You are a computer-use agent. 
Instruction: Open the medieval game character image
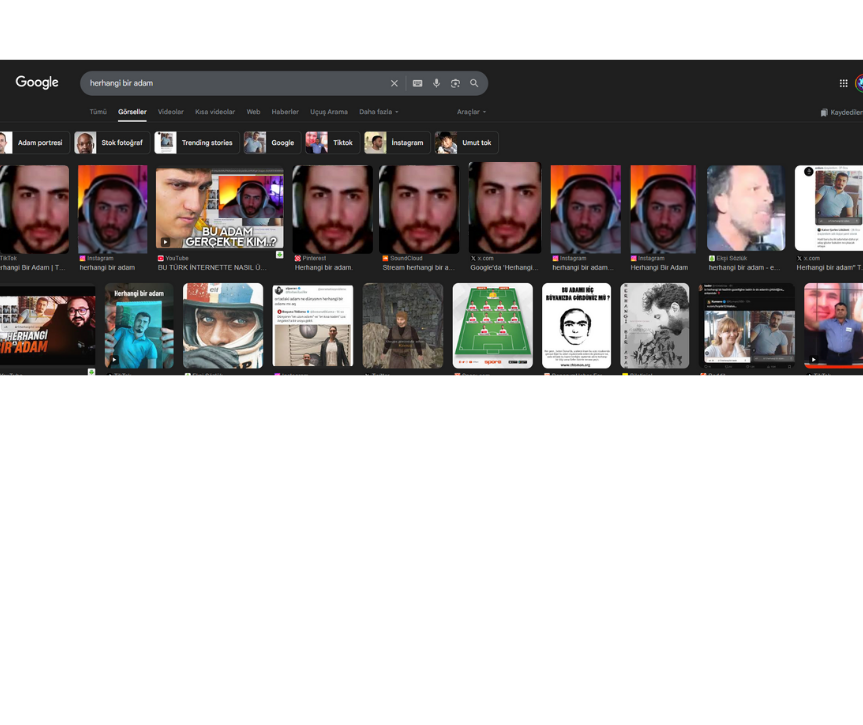click(403, 325)
